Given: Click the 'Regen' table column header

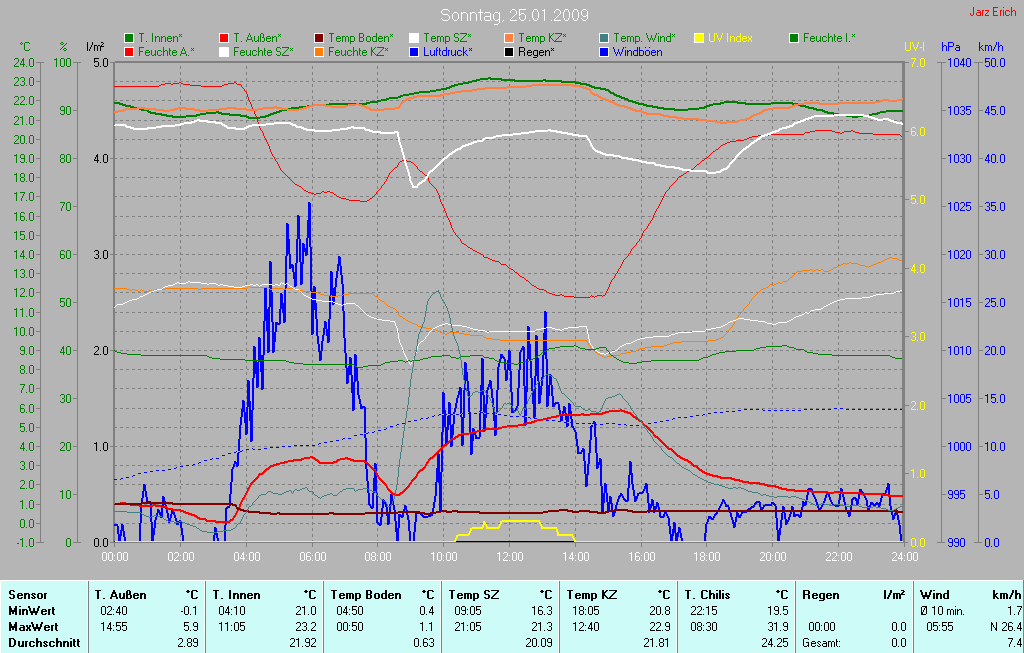Looking at the screenshot, I should [820, 596].
